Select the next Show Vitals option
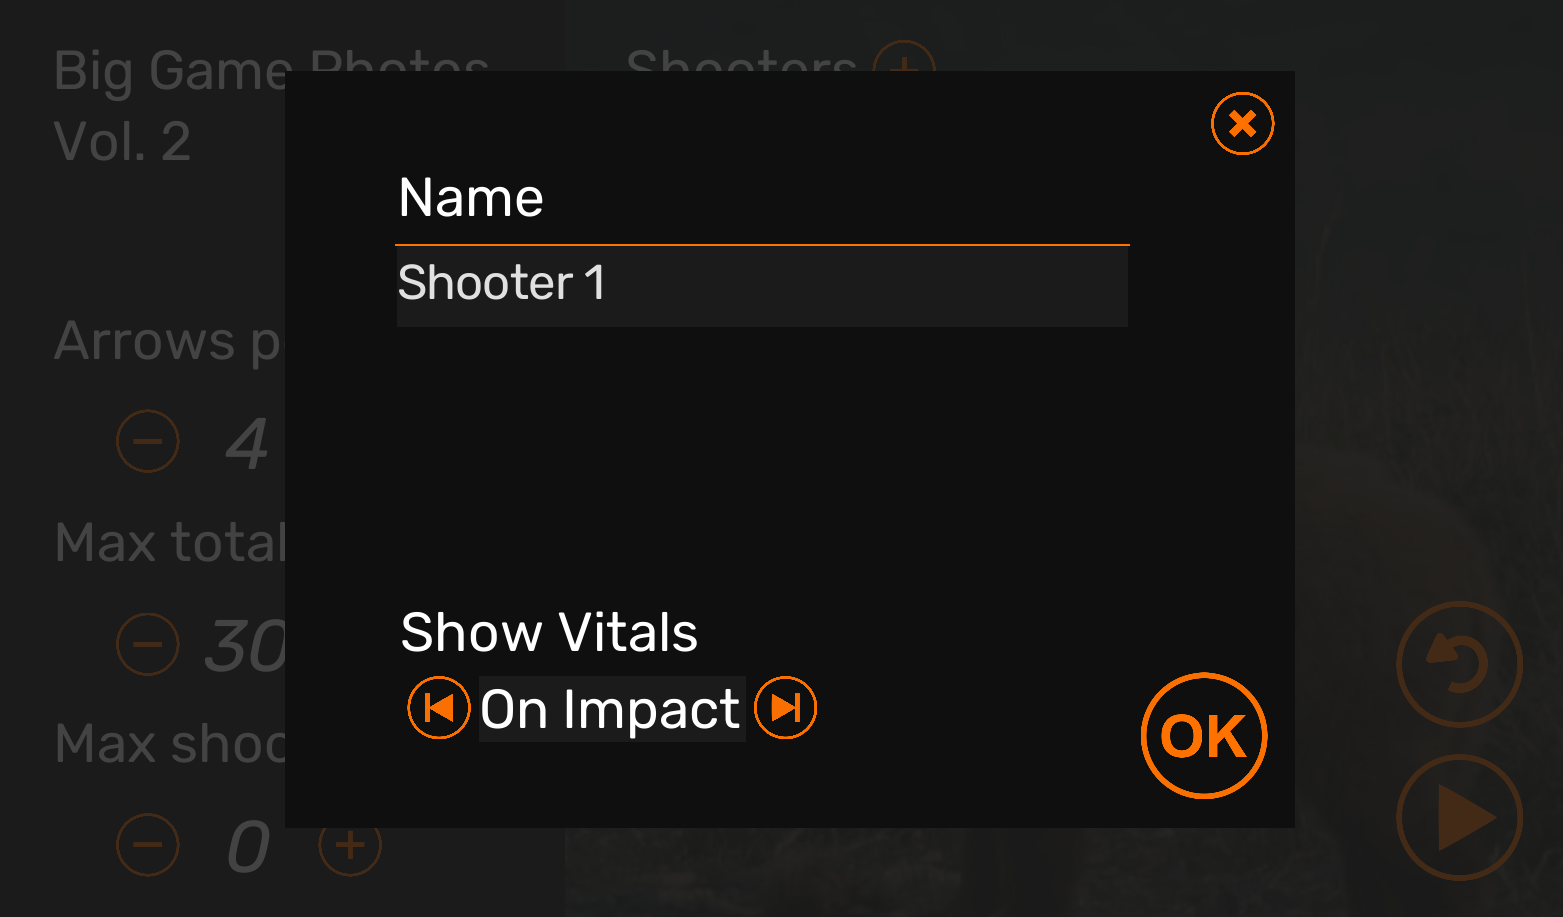The height and width of the screenshot is (917, 1563). (x=785, y=708)
